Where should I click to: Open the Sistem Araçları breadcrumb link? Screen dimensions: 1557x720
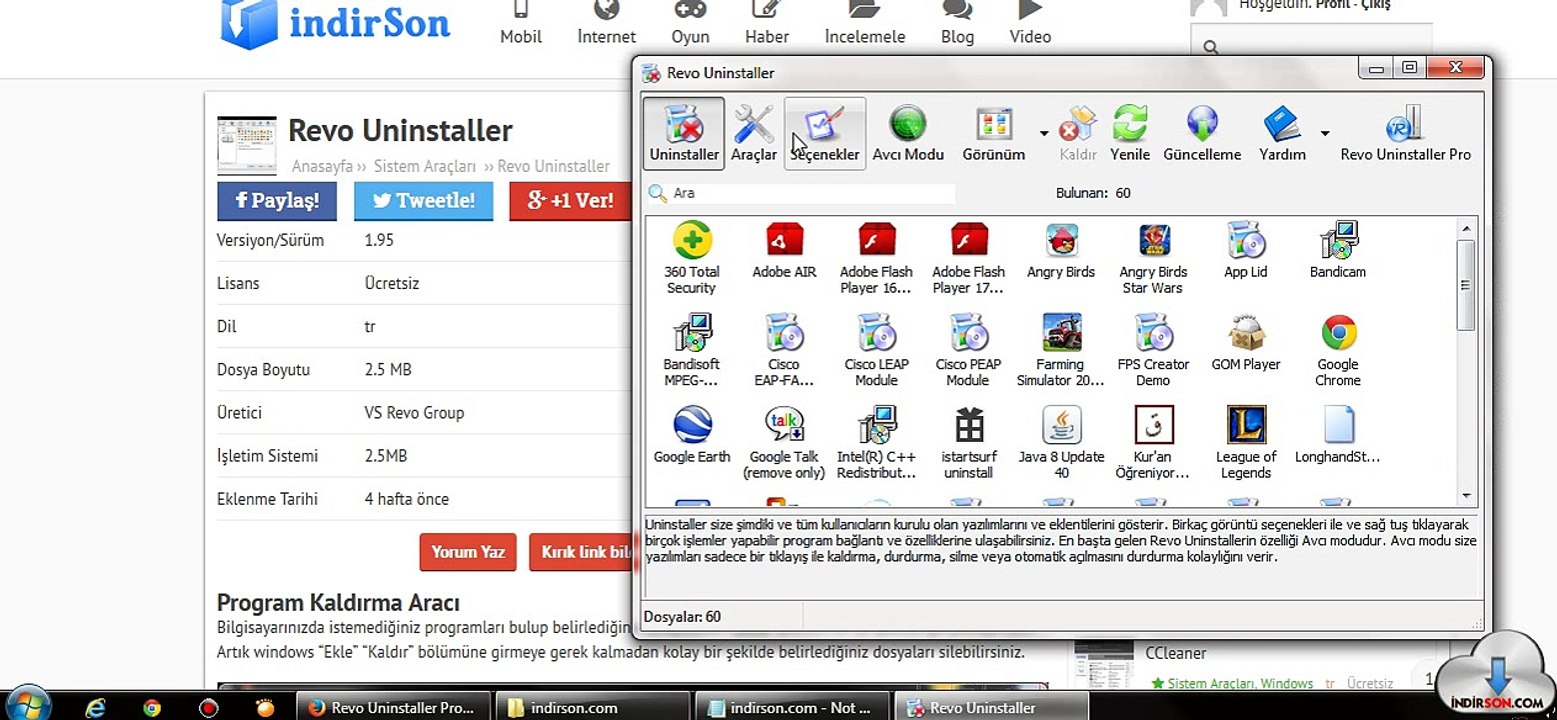pos(425,166)
